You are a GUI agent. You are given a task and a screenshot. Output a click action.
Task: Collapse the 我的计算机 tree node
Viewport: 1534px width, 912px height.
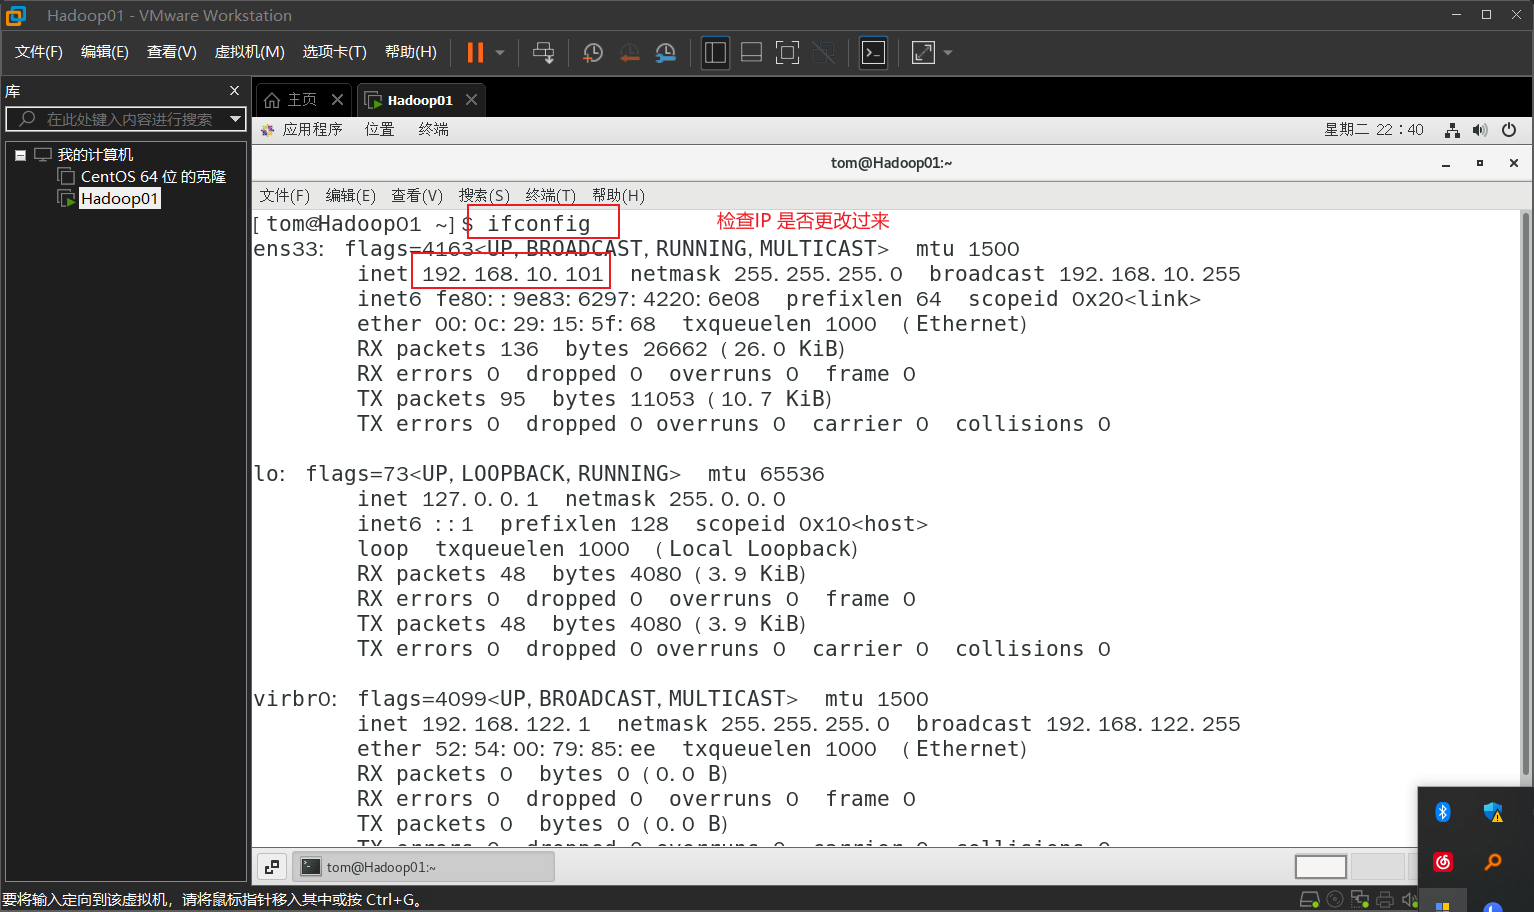tap(20, 155)
